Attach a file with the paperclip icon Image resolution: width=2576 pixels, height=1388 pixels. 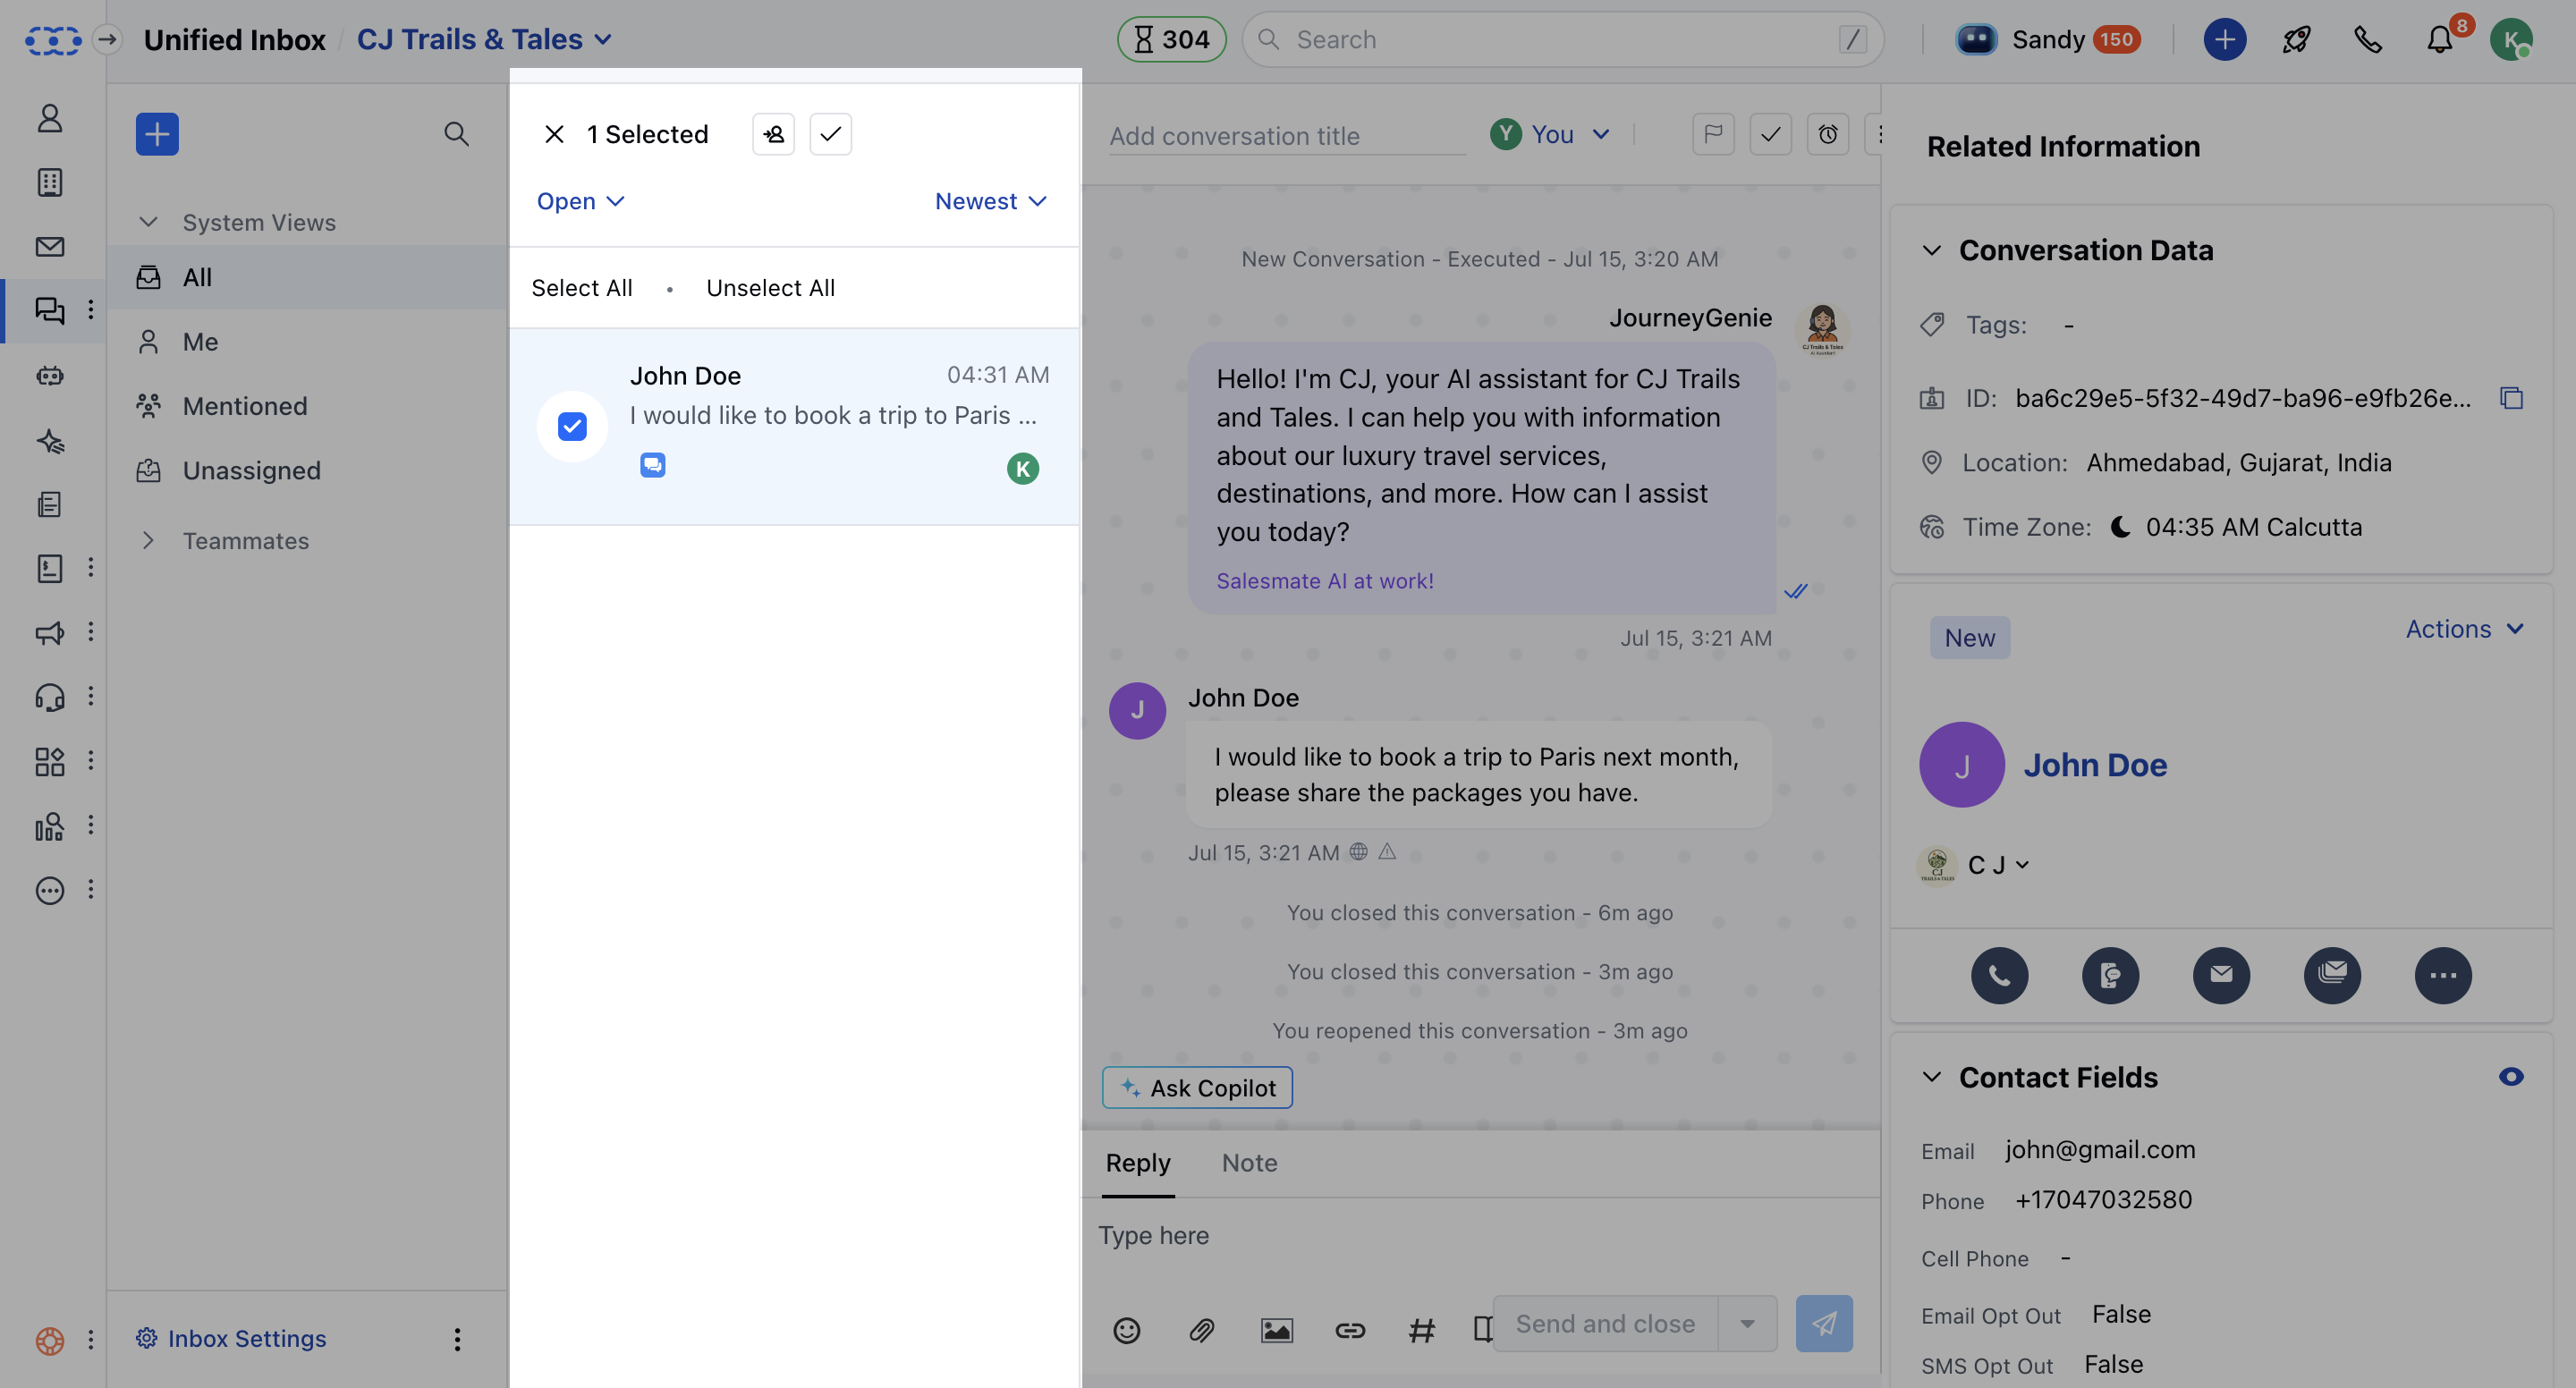pyautogui.click(x=1201, y=1329)
